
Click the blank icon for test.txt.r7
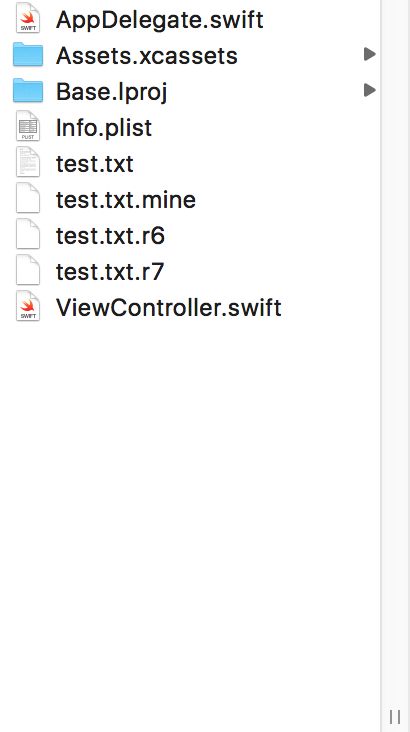(28, 270)
